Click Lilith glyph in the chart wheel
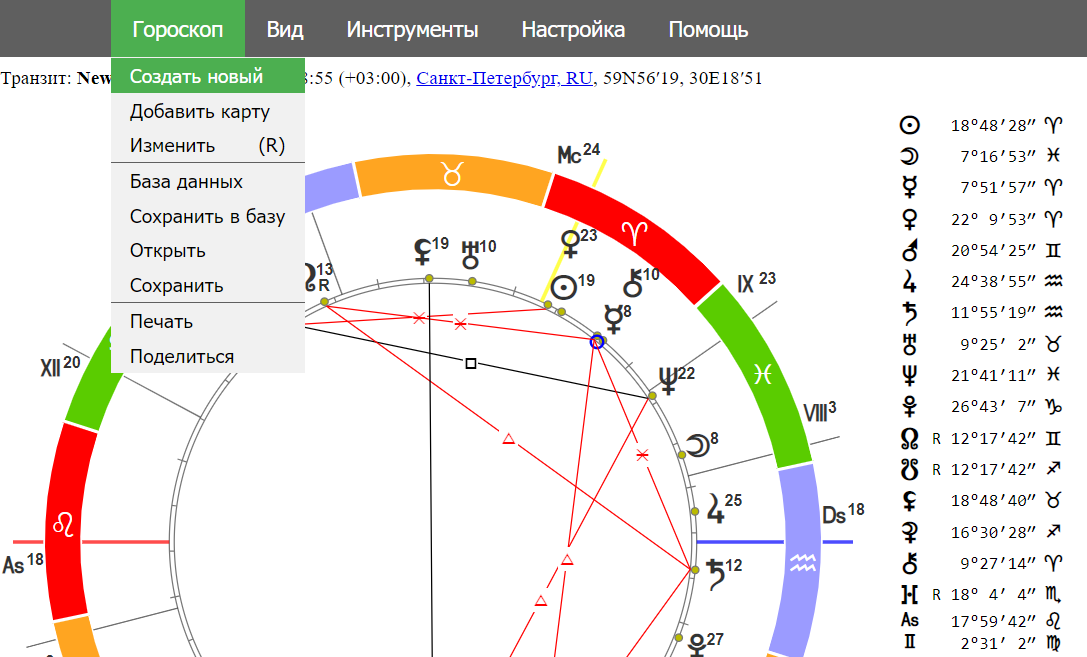 tap(422, 252)
